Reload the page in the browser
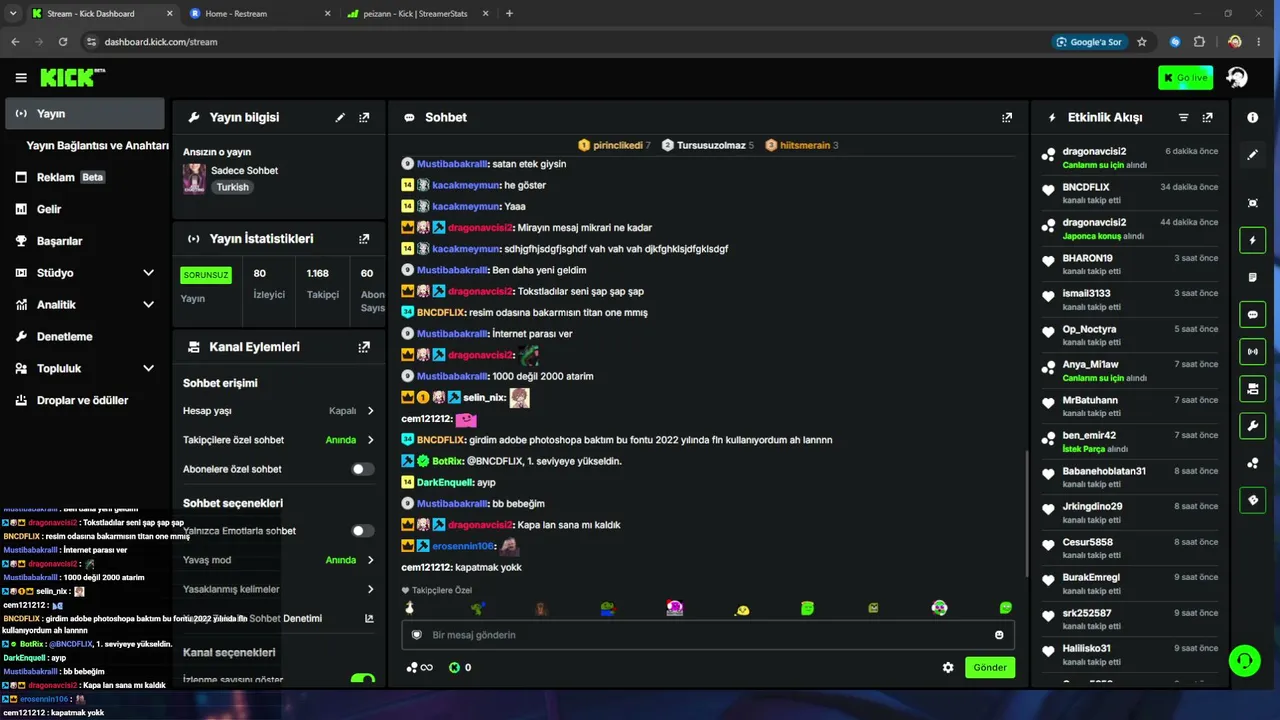This screenshot has width=1280, height=720. click(63, 42)
